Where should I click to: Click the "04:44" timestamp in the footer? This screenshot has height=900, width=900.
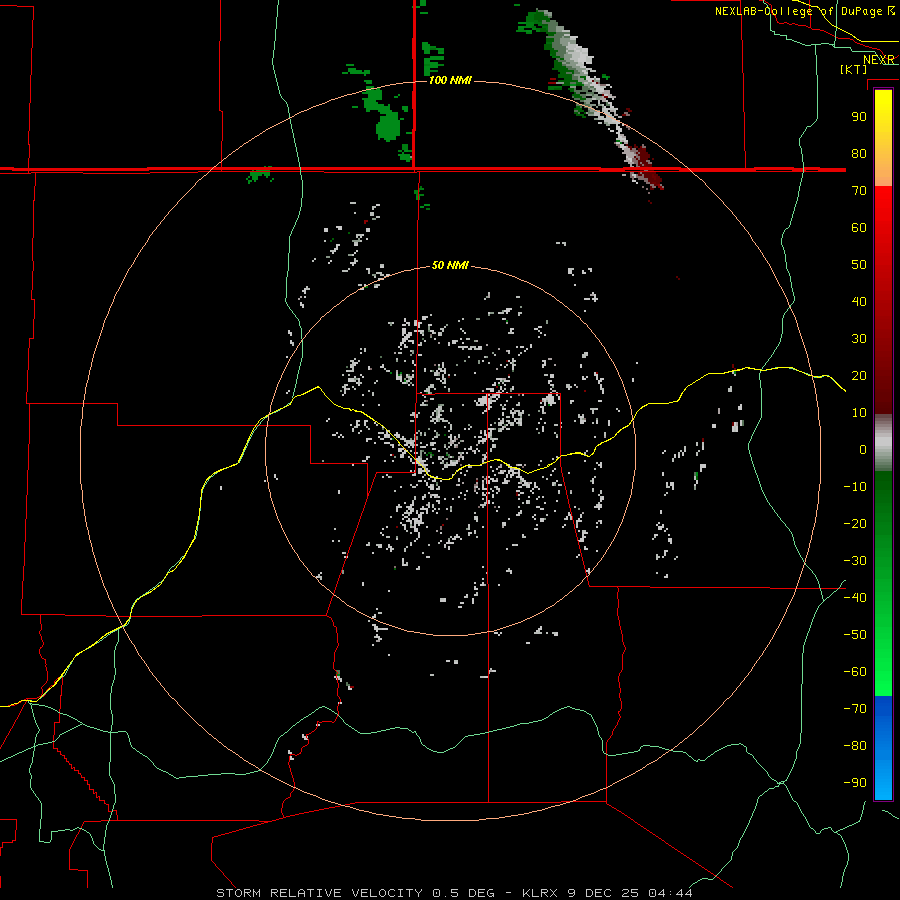point(670,893)
